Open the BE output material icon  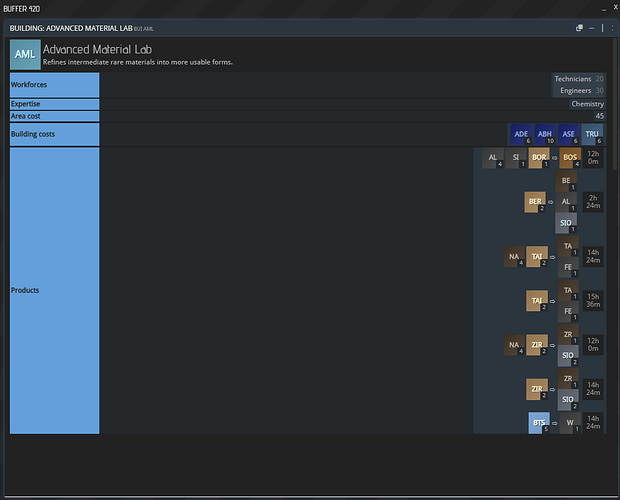coord(566,181)
